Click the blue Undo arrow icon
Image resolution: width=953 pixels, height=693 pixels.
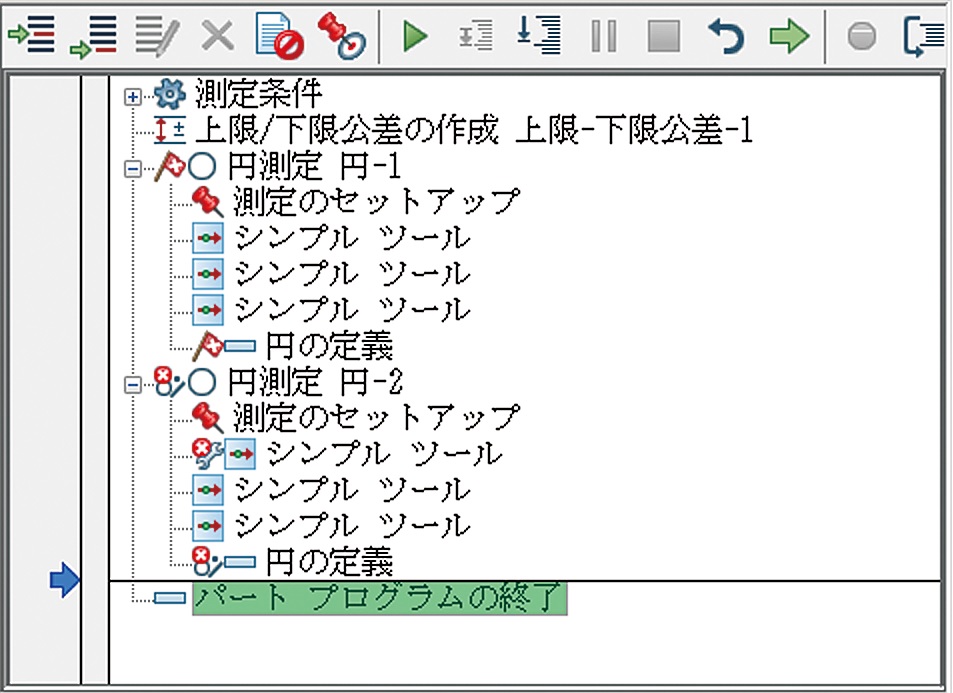point(725,36)
